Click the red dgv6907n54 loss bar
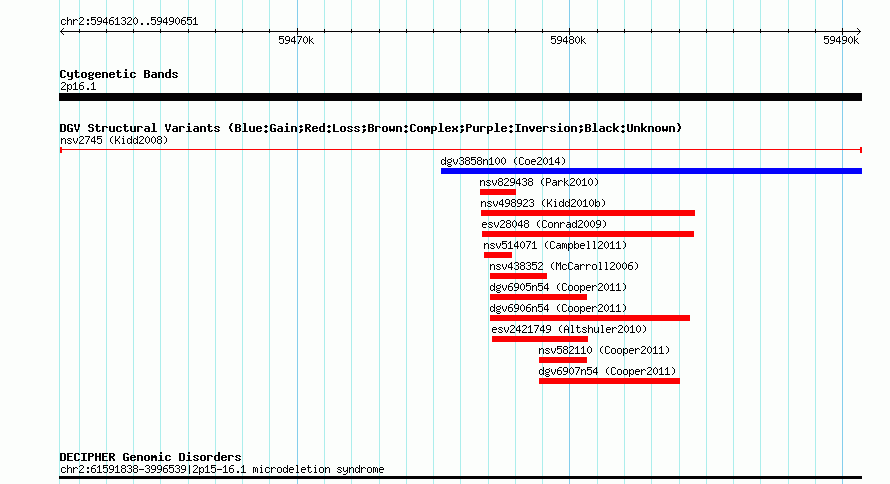890x484 pixels. pyautogui.click(x=609, y=381)
